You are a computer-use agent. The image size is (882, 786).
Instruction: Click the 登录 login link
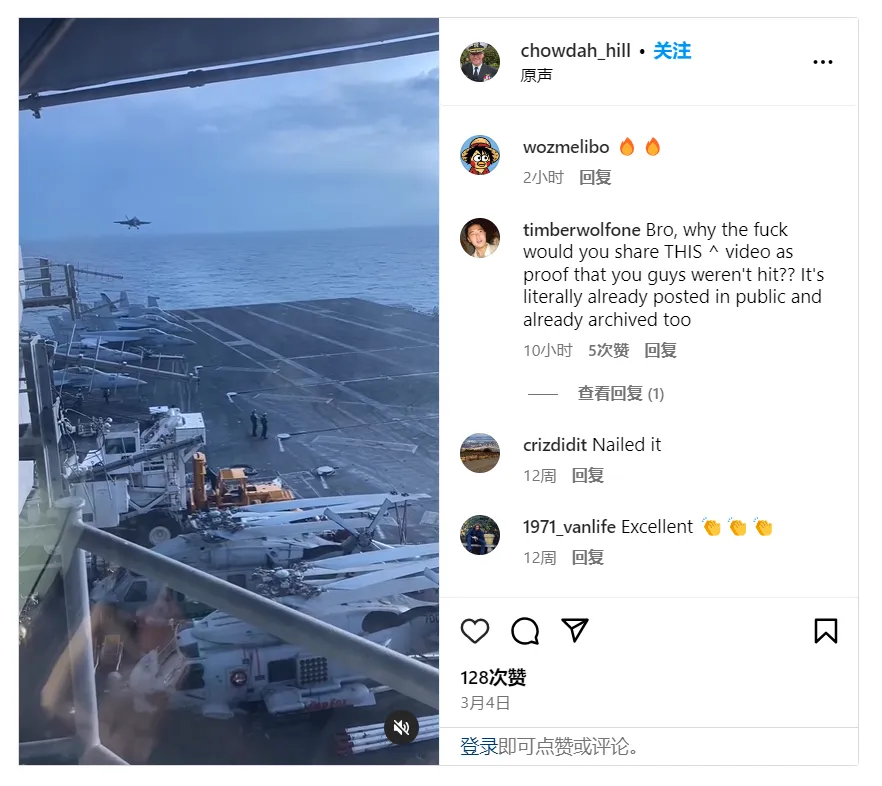(x=479, y=747)
